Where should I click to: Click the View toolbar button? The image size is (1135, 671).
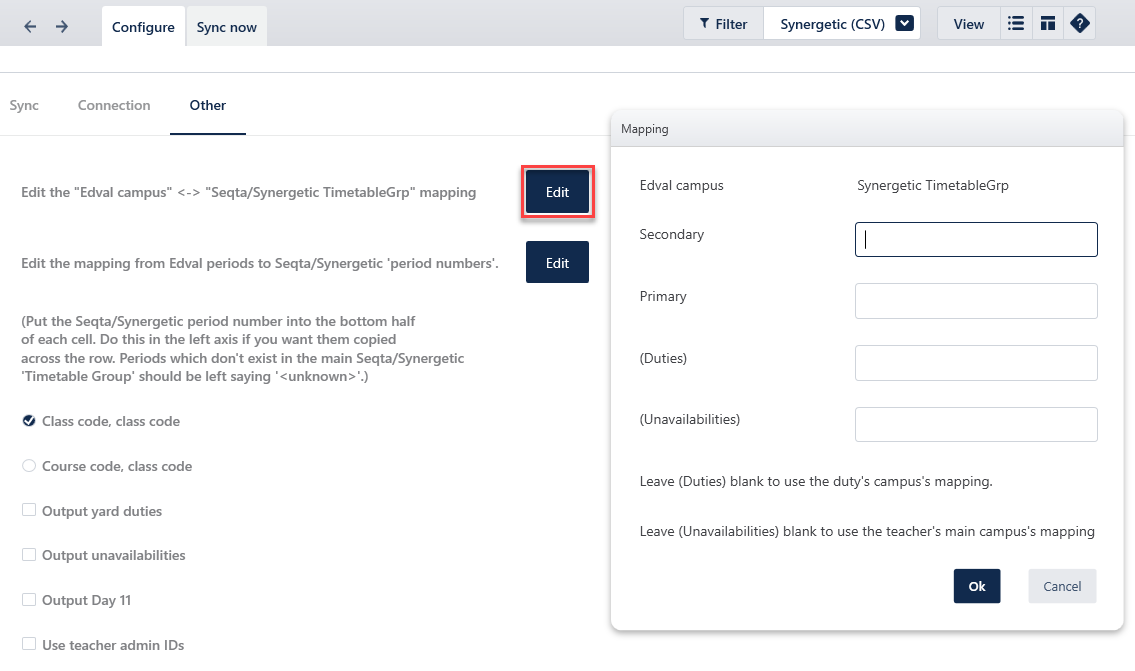(969, 24)
